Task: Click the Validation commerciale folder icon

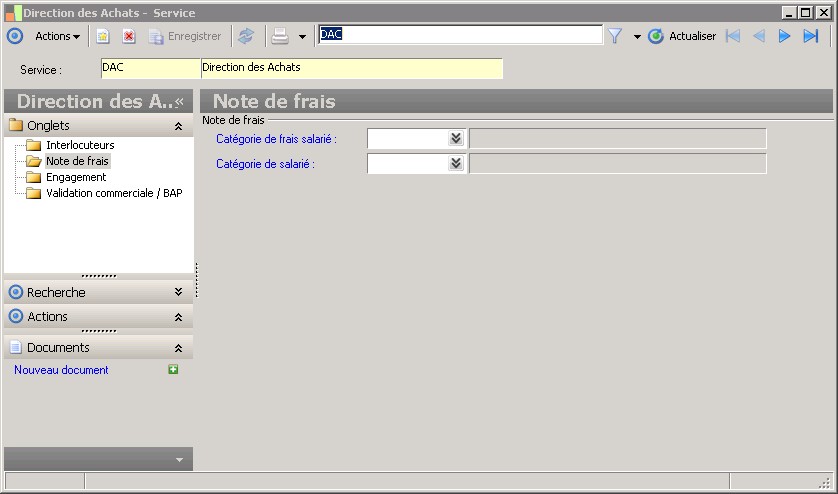Action: coord(34,193)
